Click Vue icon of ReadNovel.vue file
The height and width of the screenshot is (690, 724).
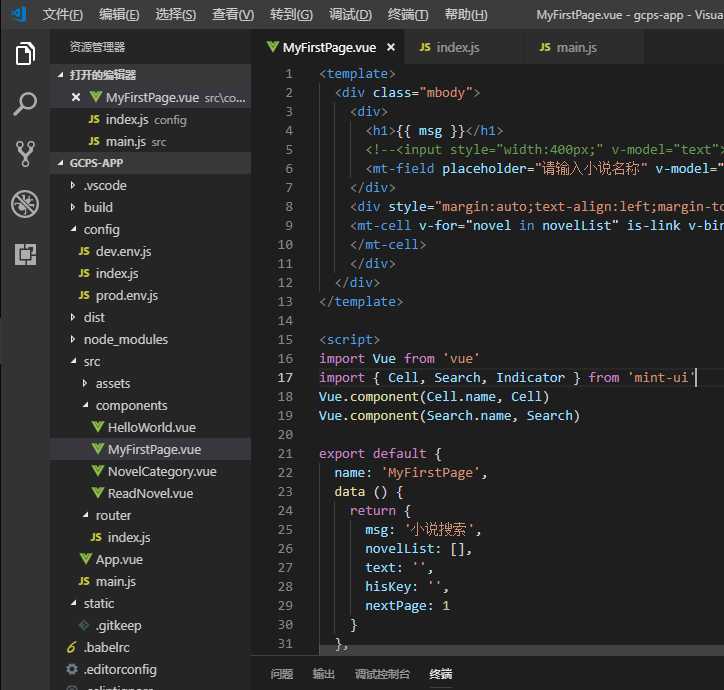97,493
